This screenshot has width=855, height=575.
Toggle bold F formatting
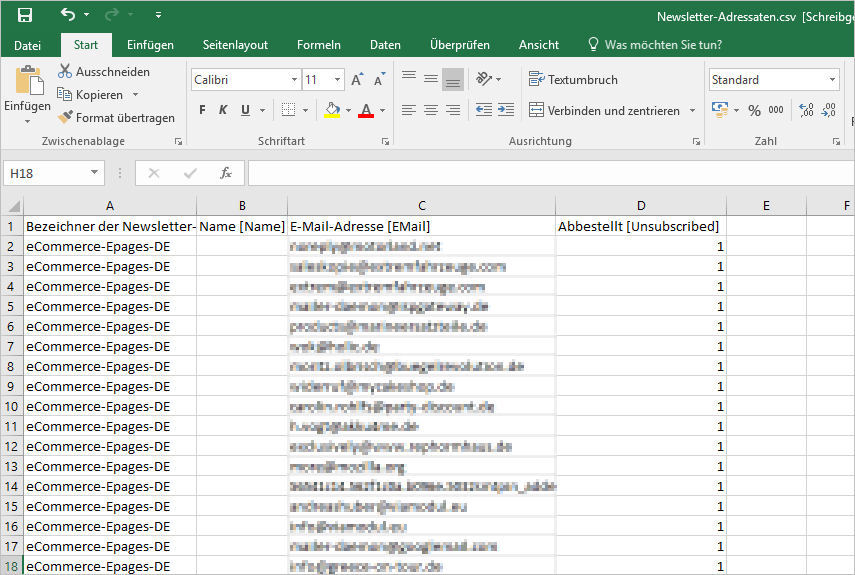point(202,110)
